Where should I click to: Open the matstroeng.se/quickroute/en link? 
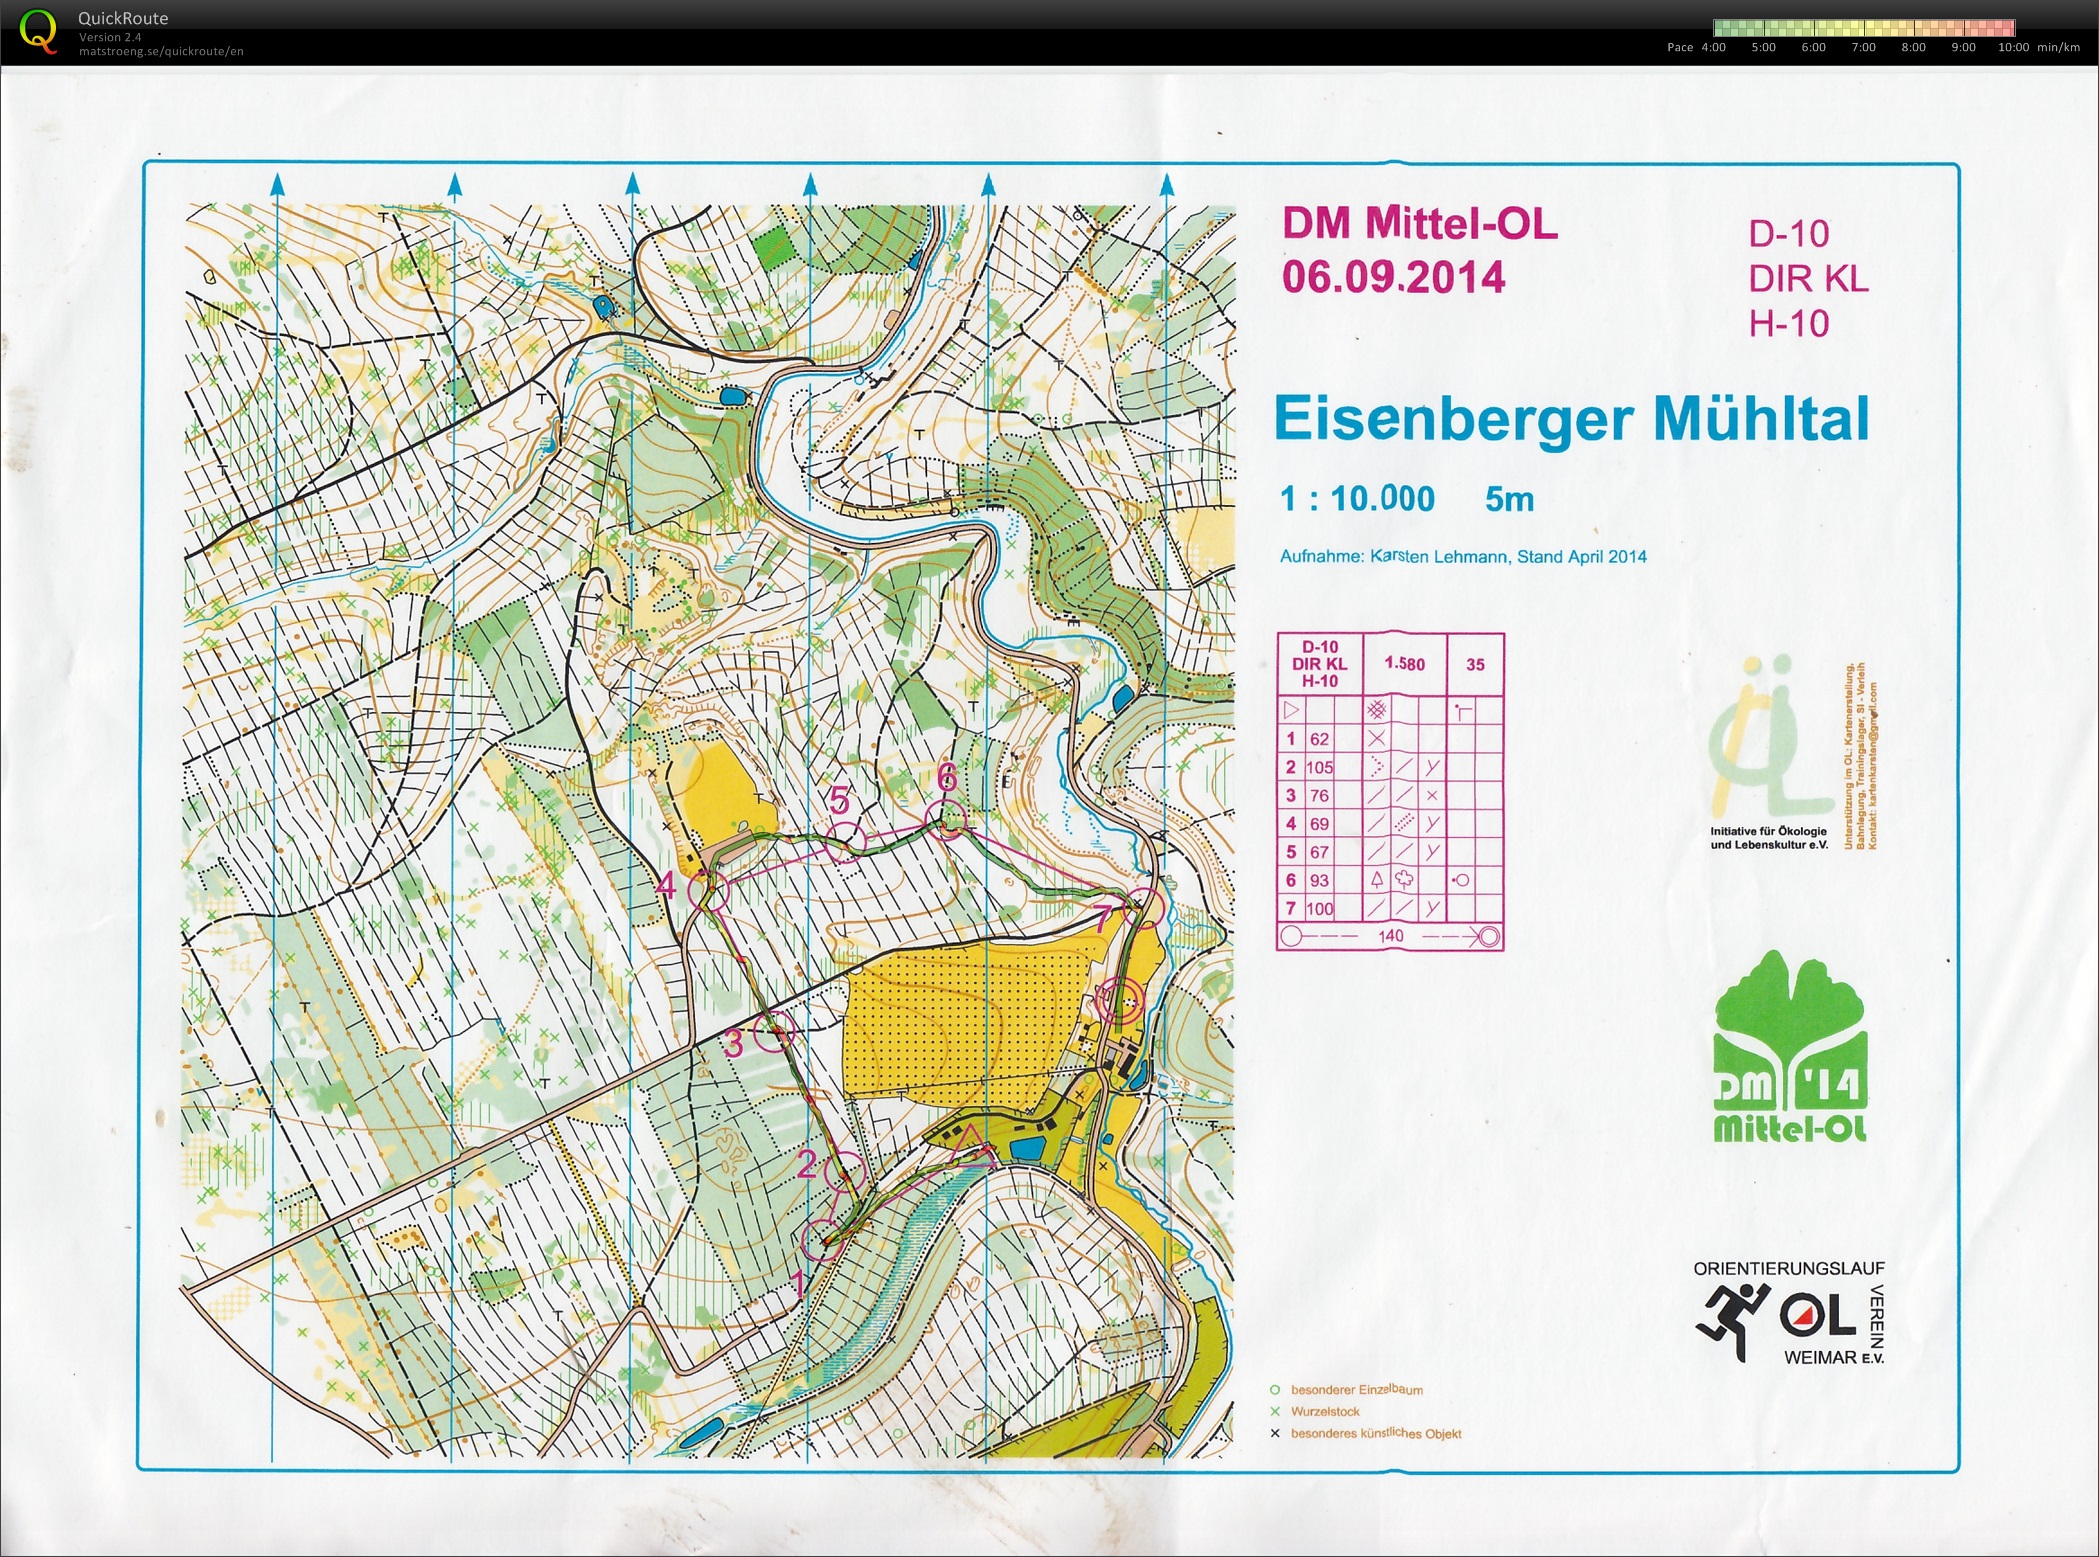pyautogui.click(x=161, y=51)
